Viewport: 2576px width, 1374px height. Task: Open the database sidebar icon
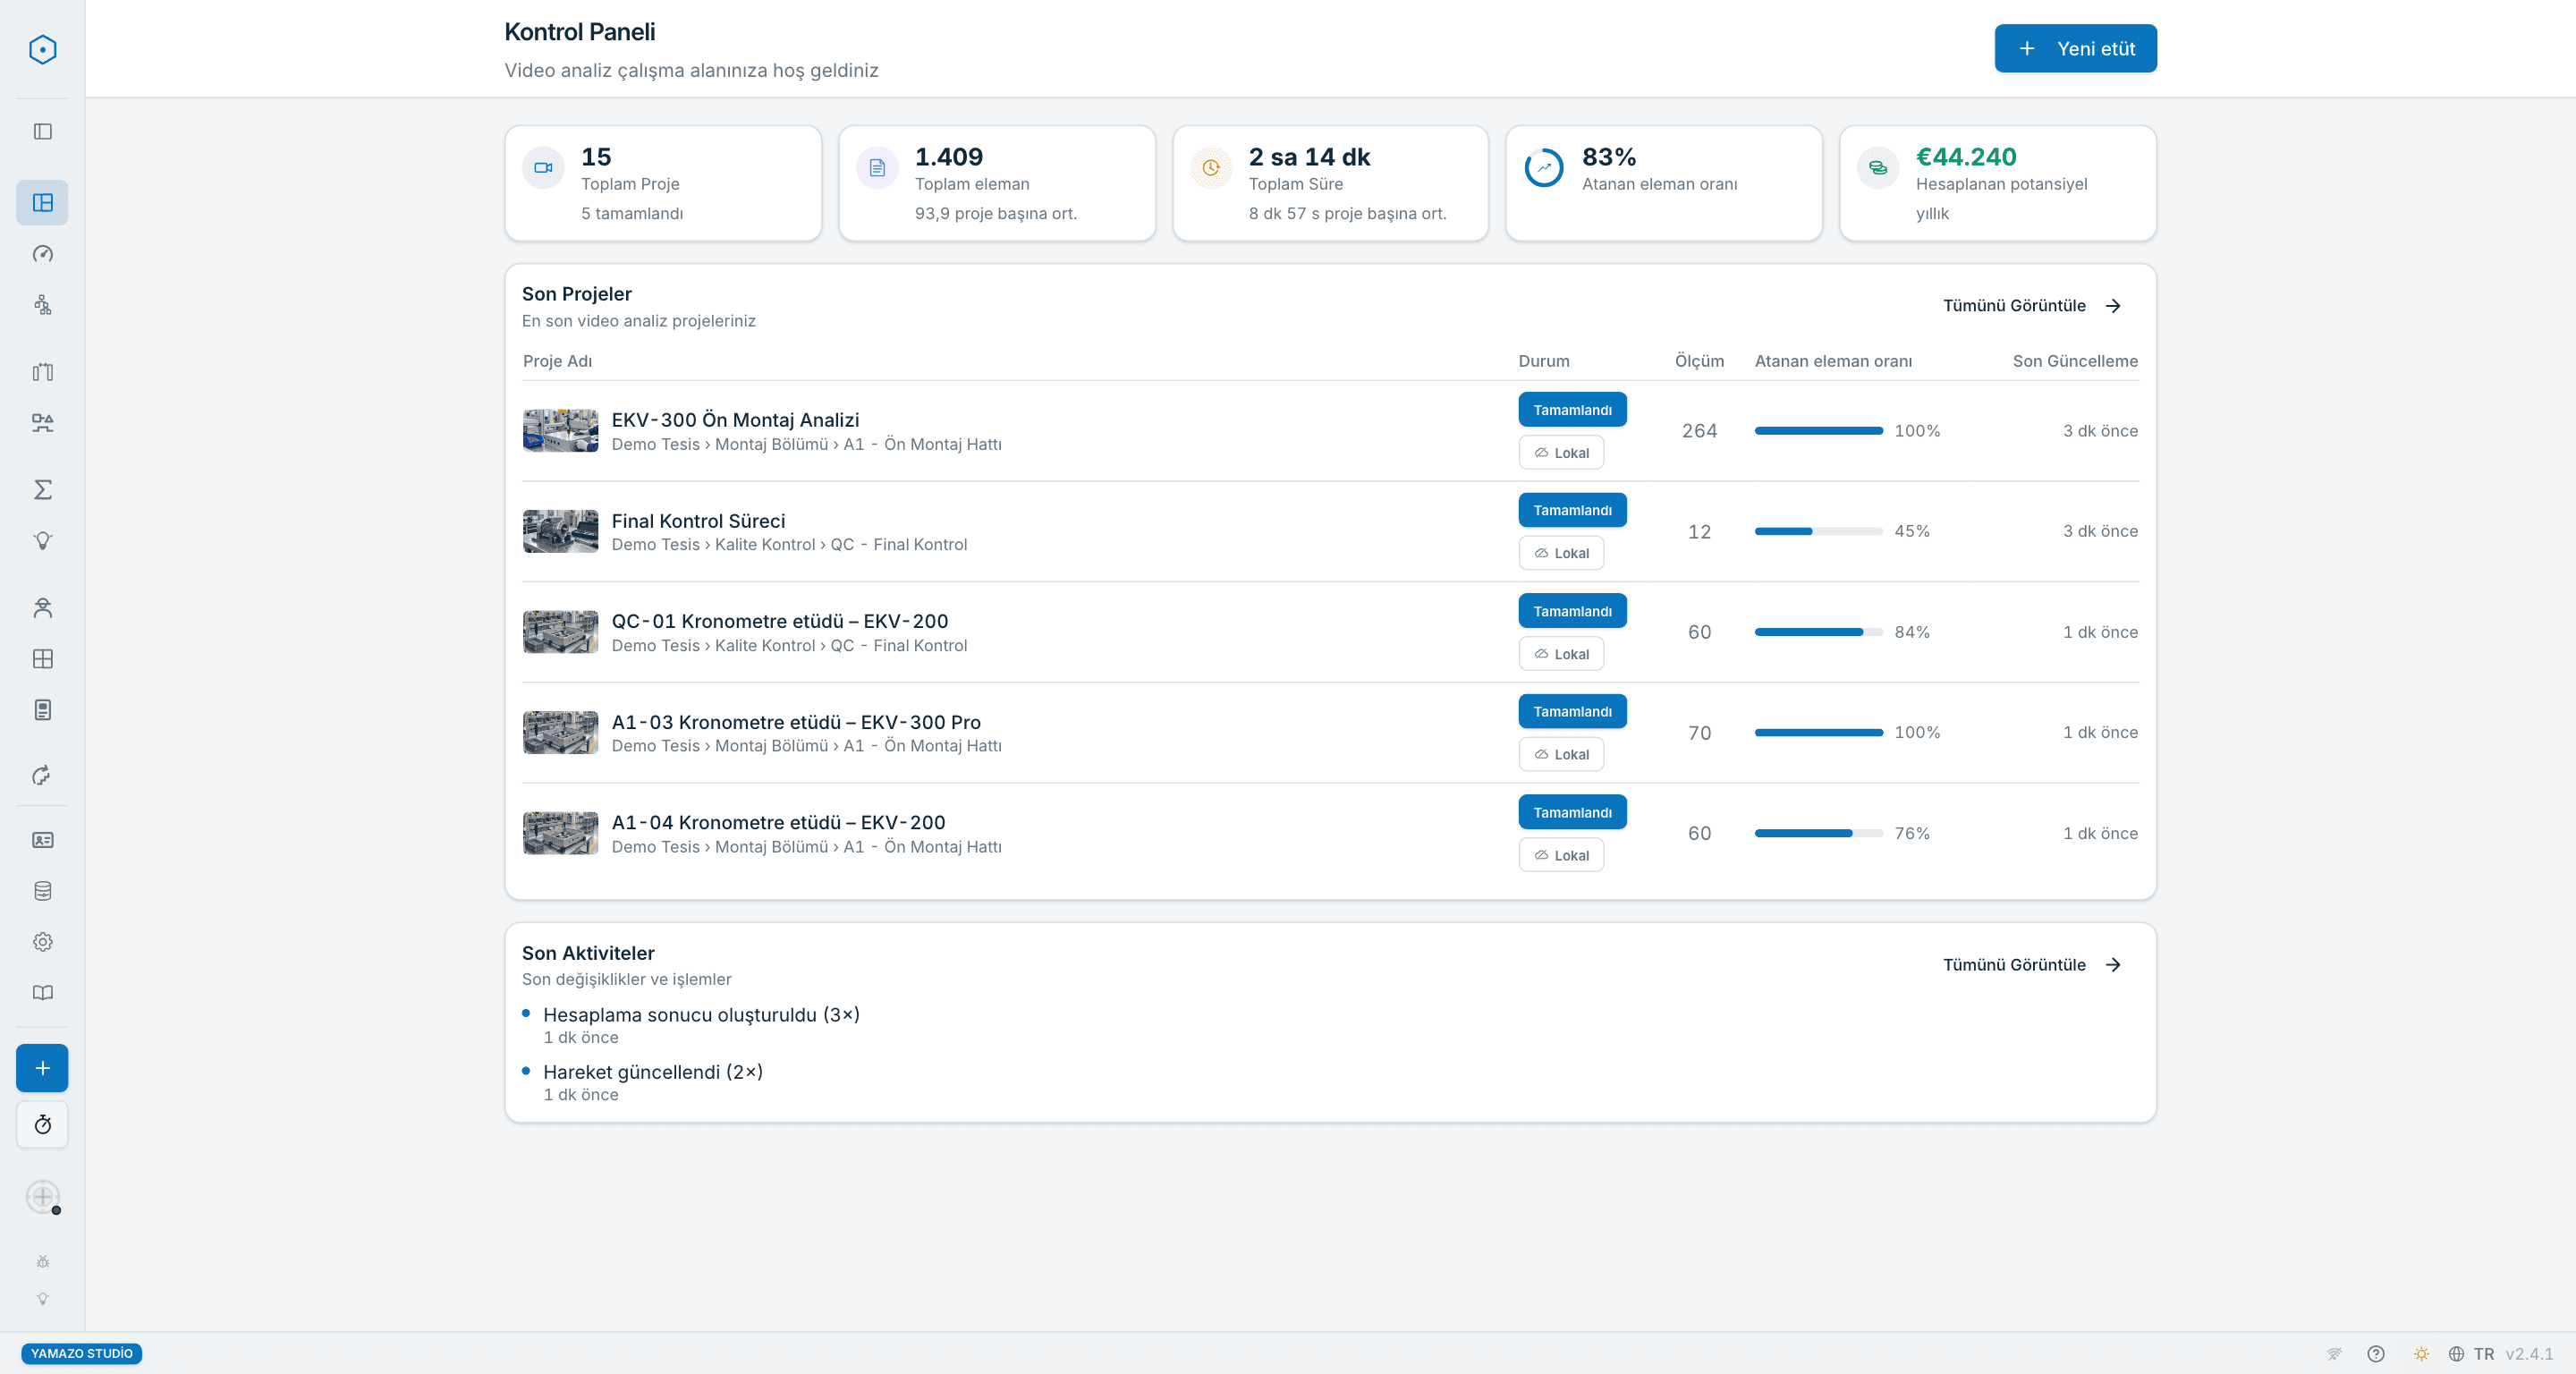tap(42, 891)
